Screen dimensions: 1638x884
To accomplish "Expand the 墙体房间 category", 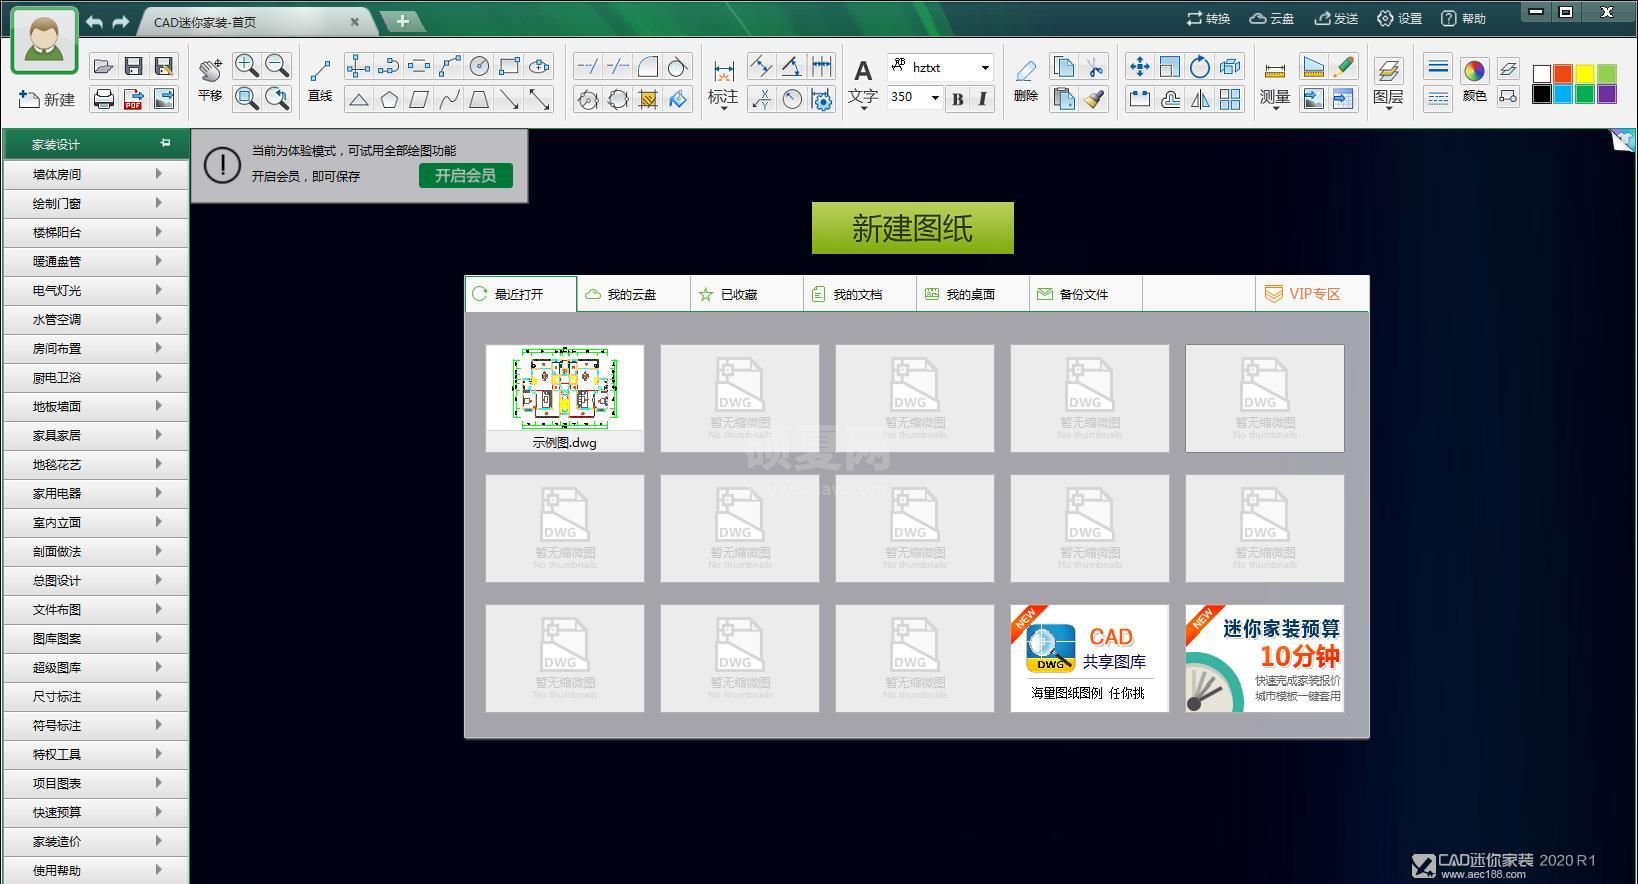I will pyautogui.click(x=95, y=174).
